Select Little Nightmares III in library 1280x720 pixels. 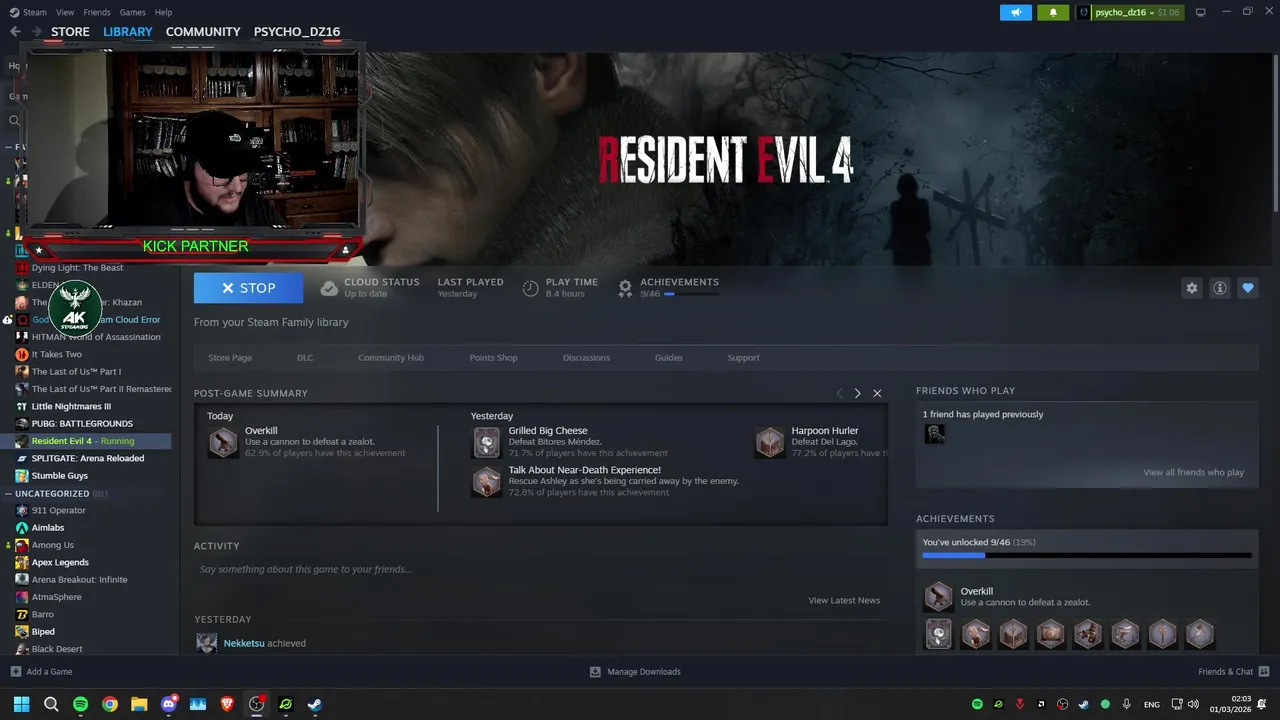[x=71, y=406]
